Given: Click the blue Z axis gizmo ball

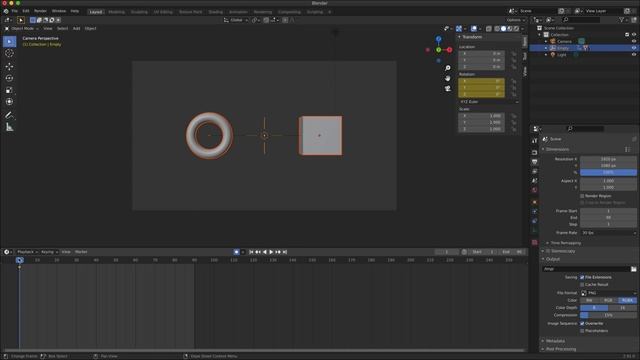Looking at the screenshot, I should coord(438,40).
